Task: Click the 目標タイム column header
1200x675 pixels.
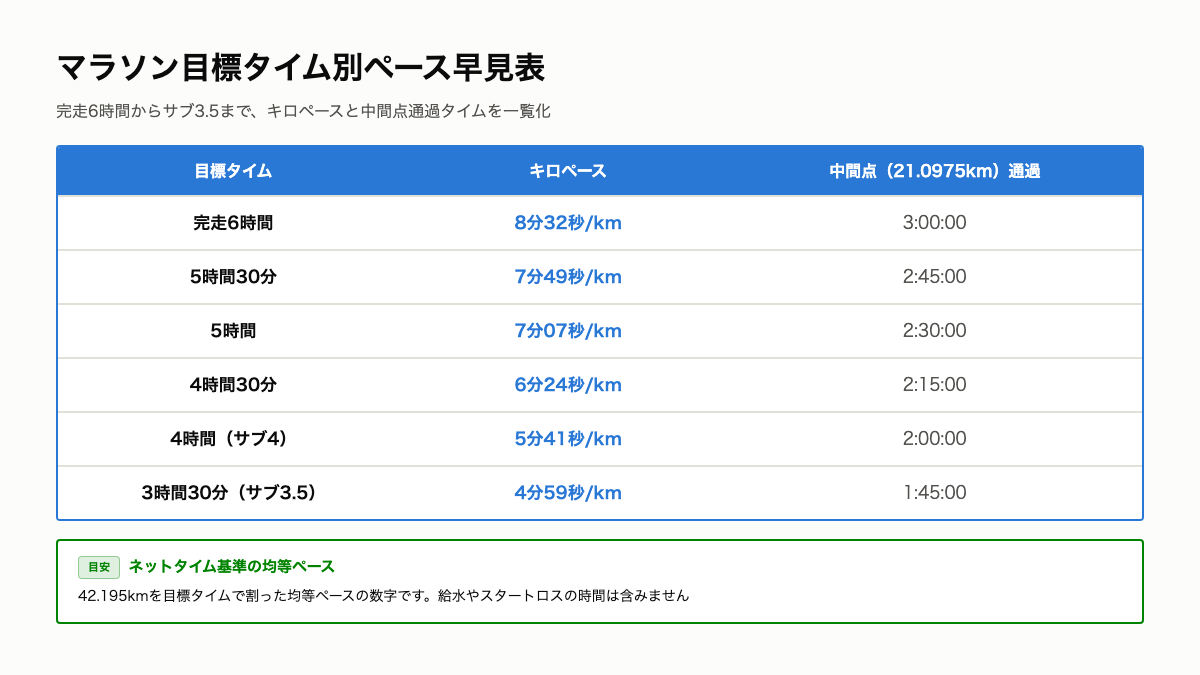Action: [233, 171]
